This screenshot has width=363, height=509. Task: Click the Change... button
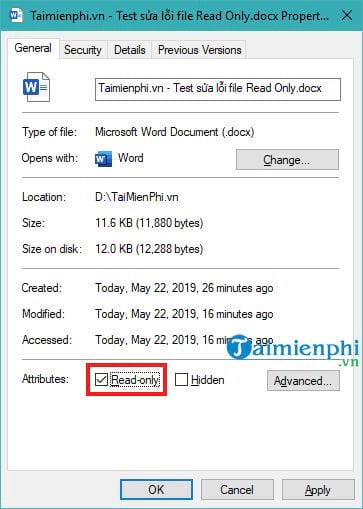click(287, 160)
